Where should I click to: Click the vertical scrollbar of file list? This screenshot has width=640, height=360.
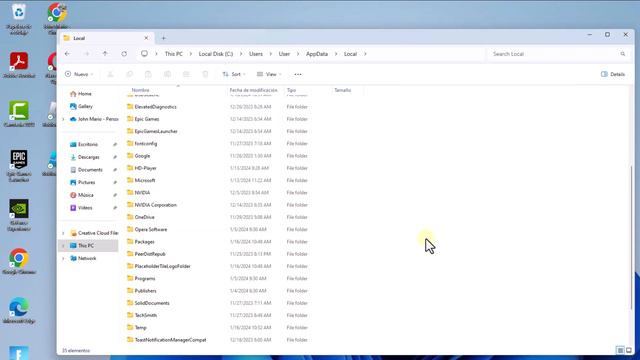[631, 237]
